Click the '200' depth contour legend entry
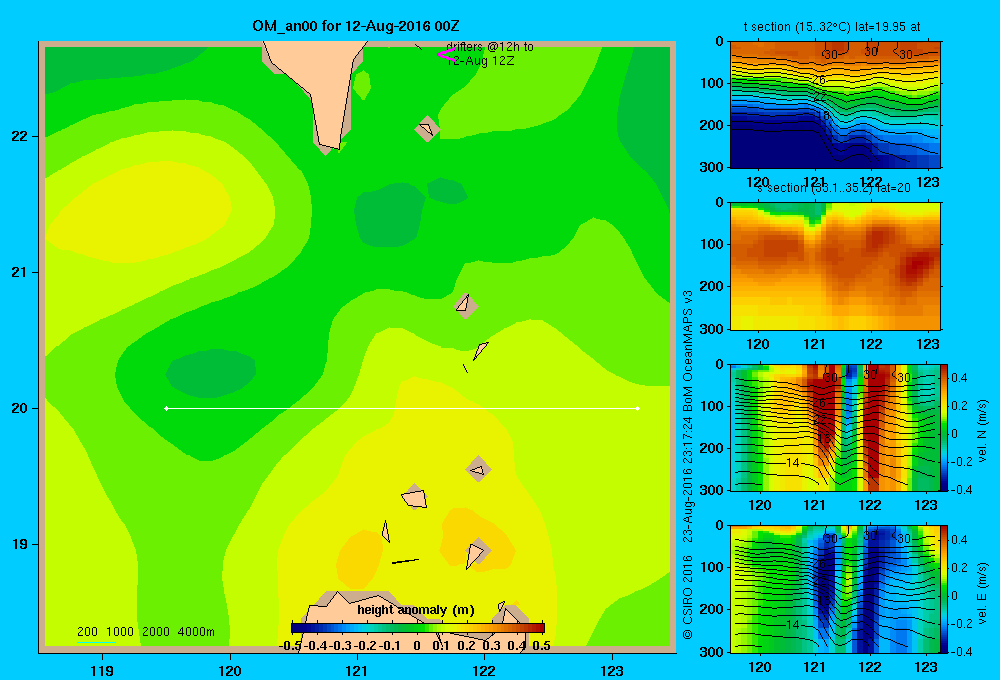Image resolution: width=1000 pixels, height=680 pixels. point(87,632)
